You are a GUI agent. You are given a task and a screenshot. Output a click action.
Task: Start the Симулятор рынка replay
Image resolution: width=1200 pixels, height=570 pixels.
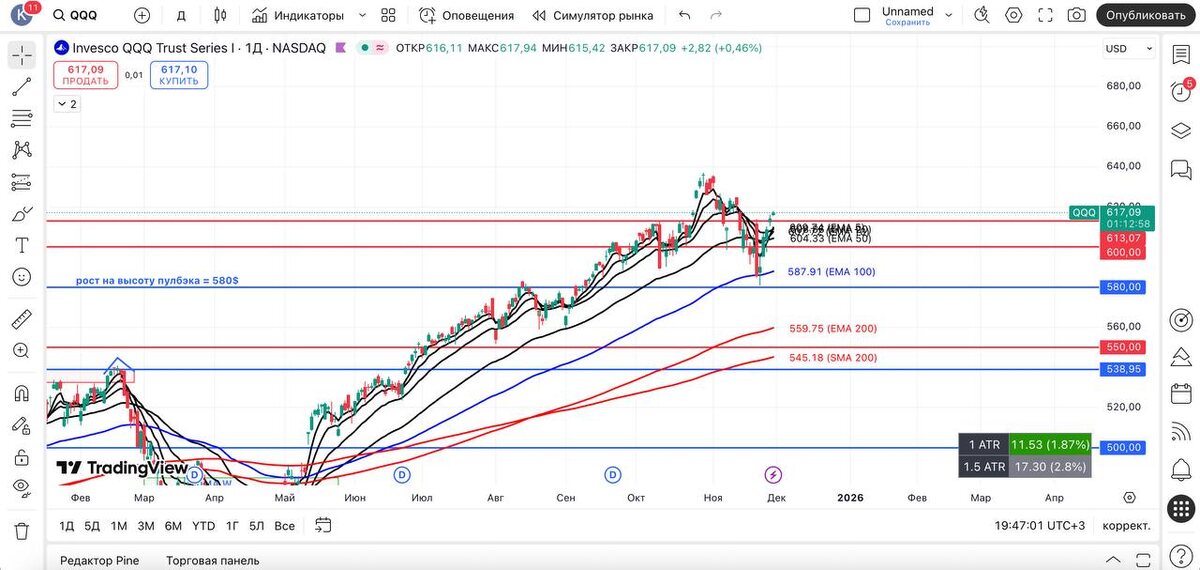[593, 15]
